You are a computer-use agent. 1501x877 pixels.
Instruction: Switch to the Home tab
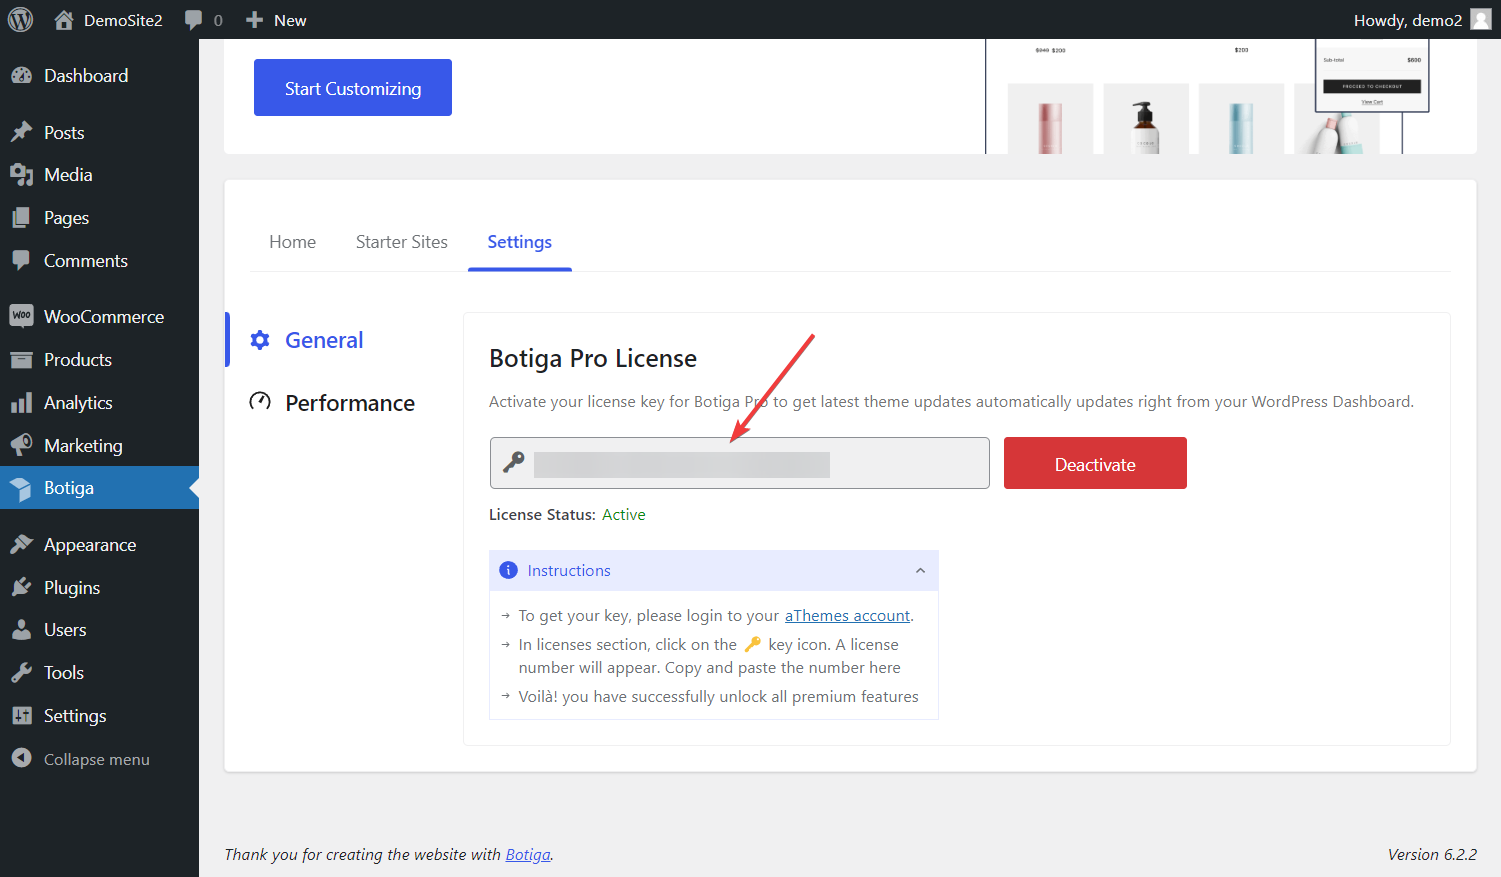pos(292,242)
